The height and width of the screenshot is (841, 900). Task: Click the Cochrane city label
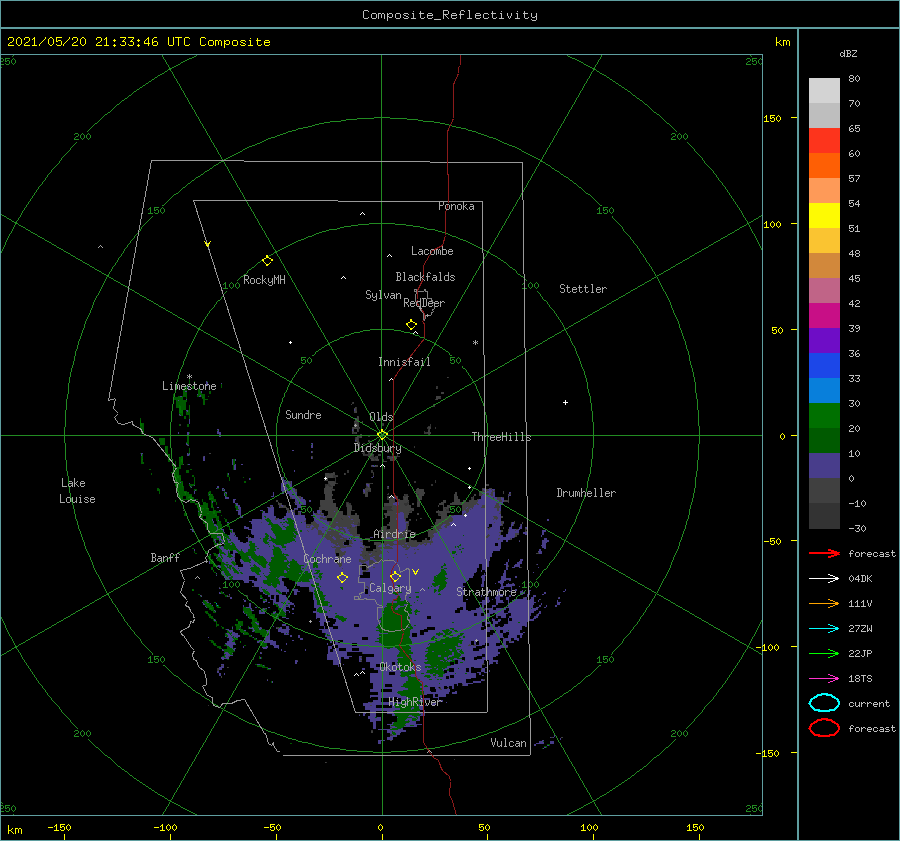click(x=327, y=559)
